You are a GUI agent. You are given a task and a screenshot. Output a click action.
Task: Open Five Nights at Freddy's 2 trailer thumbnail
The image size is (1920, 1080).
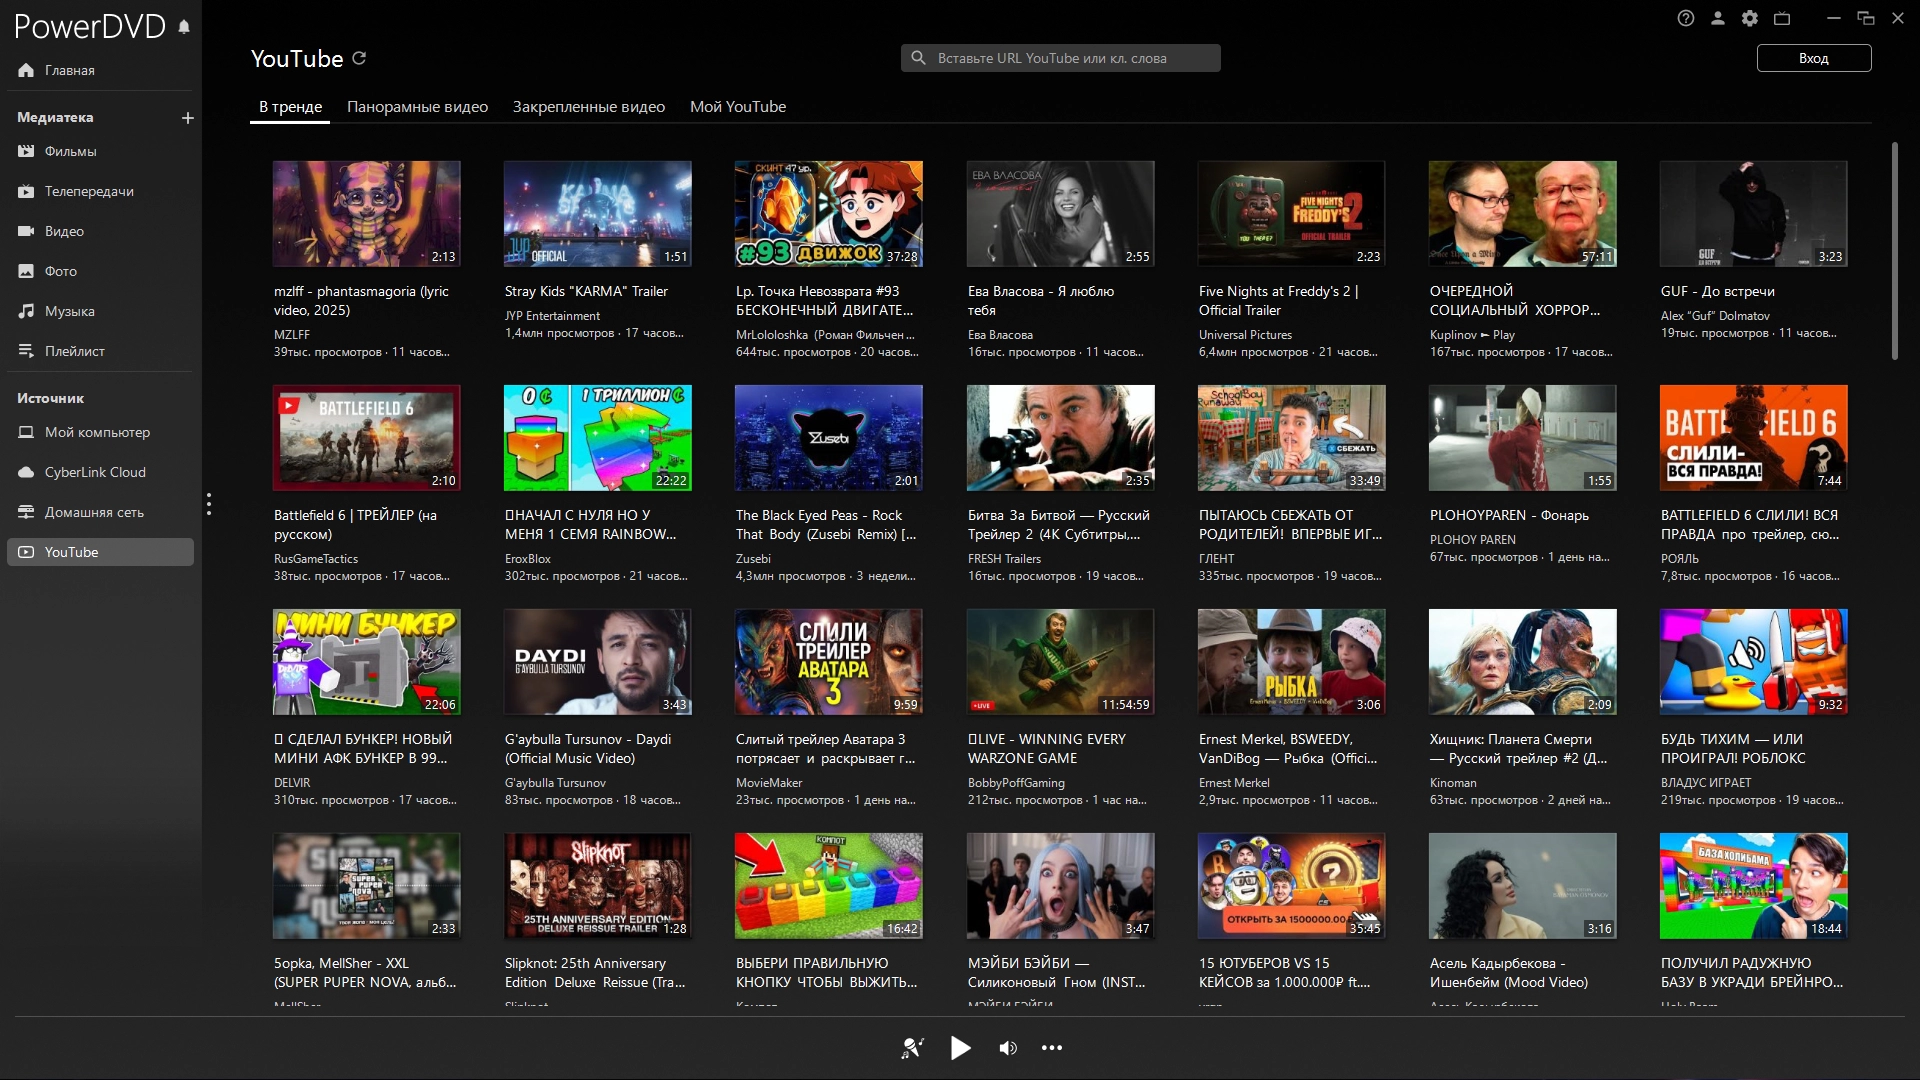coord(1291,214)
